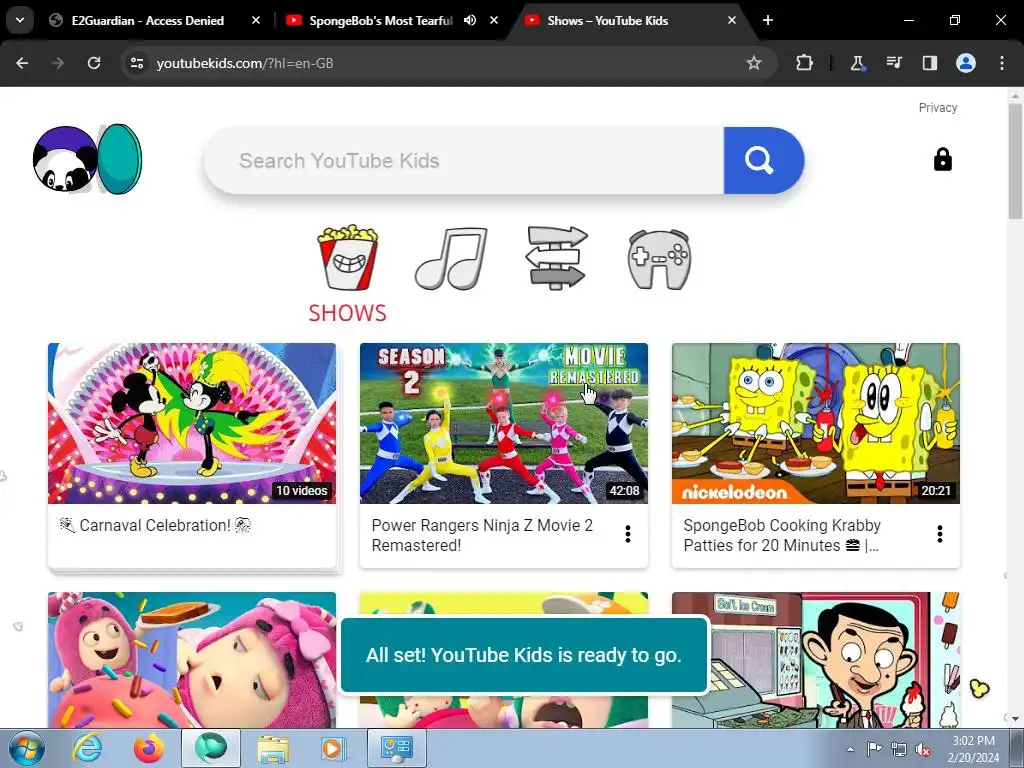Open Windows Explorer folder in taskbar

tap(273, 748)
